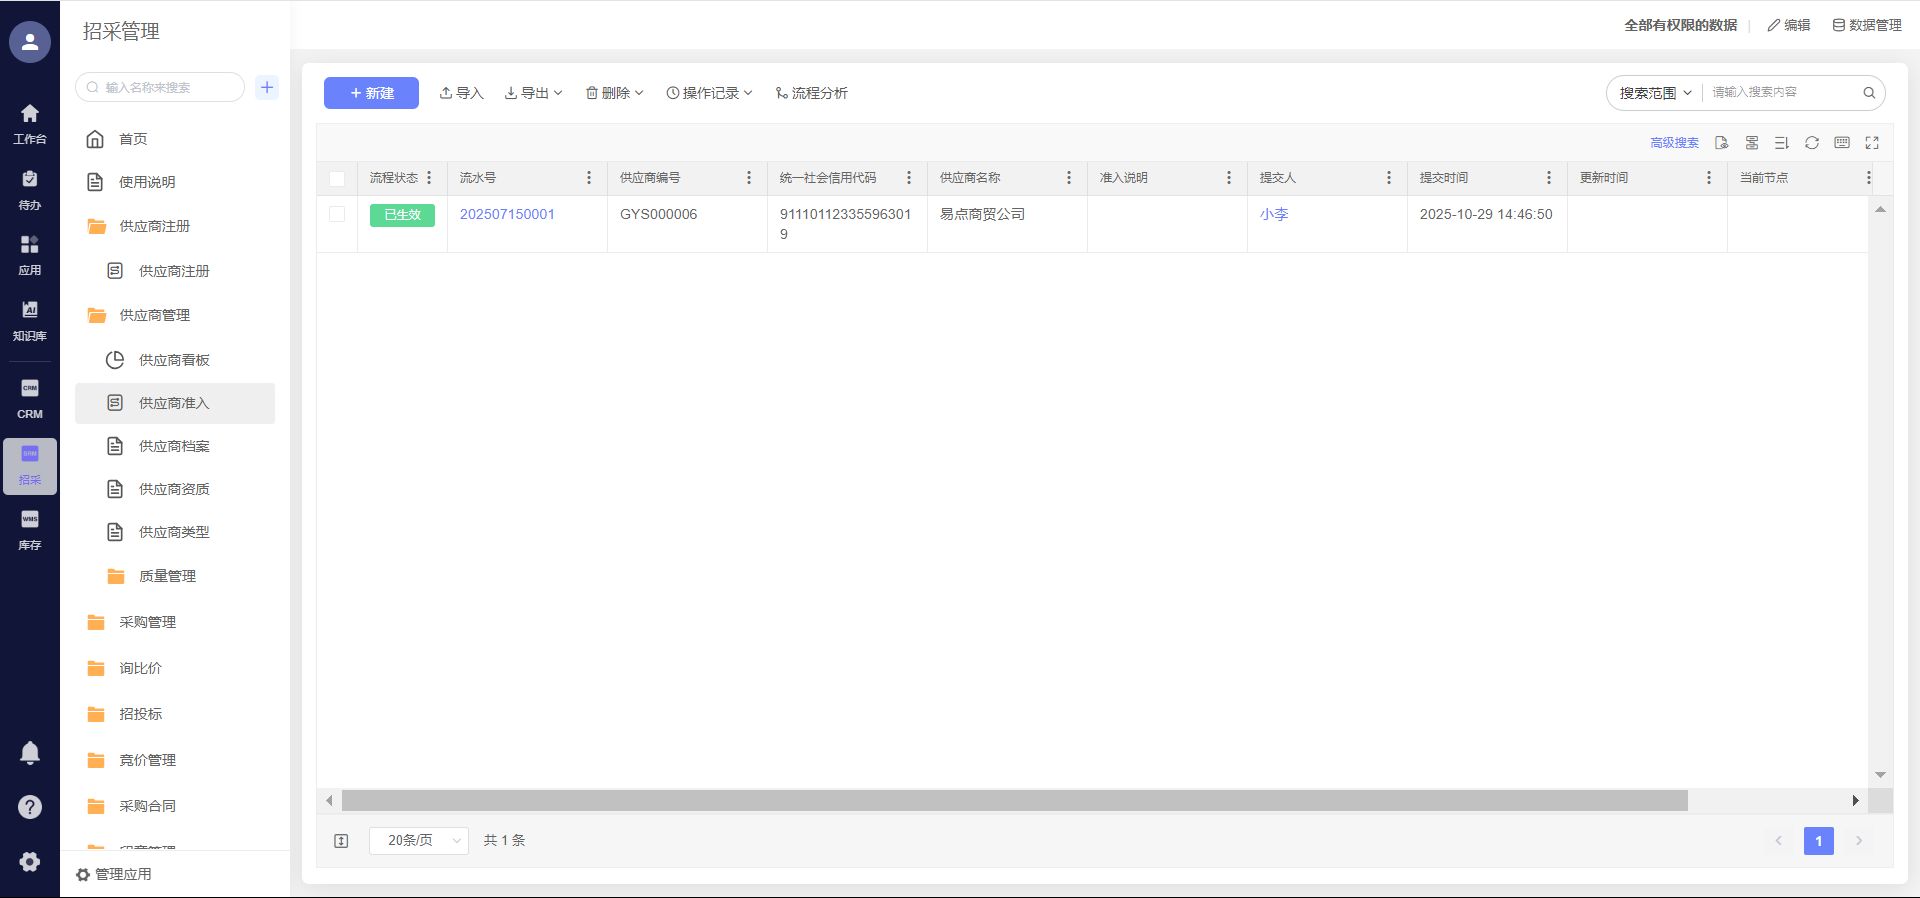Click the horizontal scrollbar under the table
Image resolution: width=1920 pixels, height=898 pixels.
pyautogui.click(x=1013, y=801)
